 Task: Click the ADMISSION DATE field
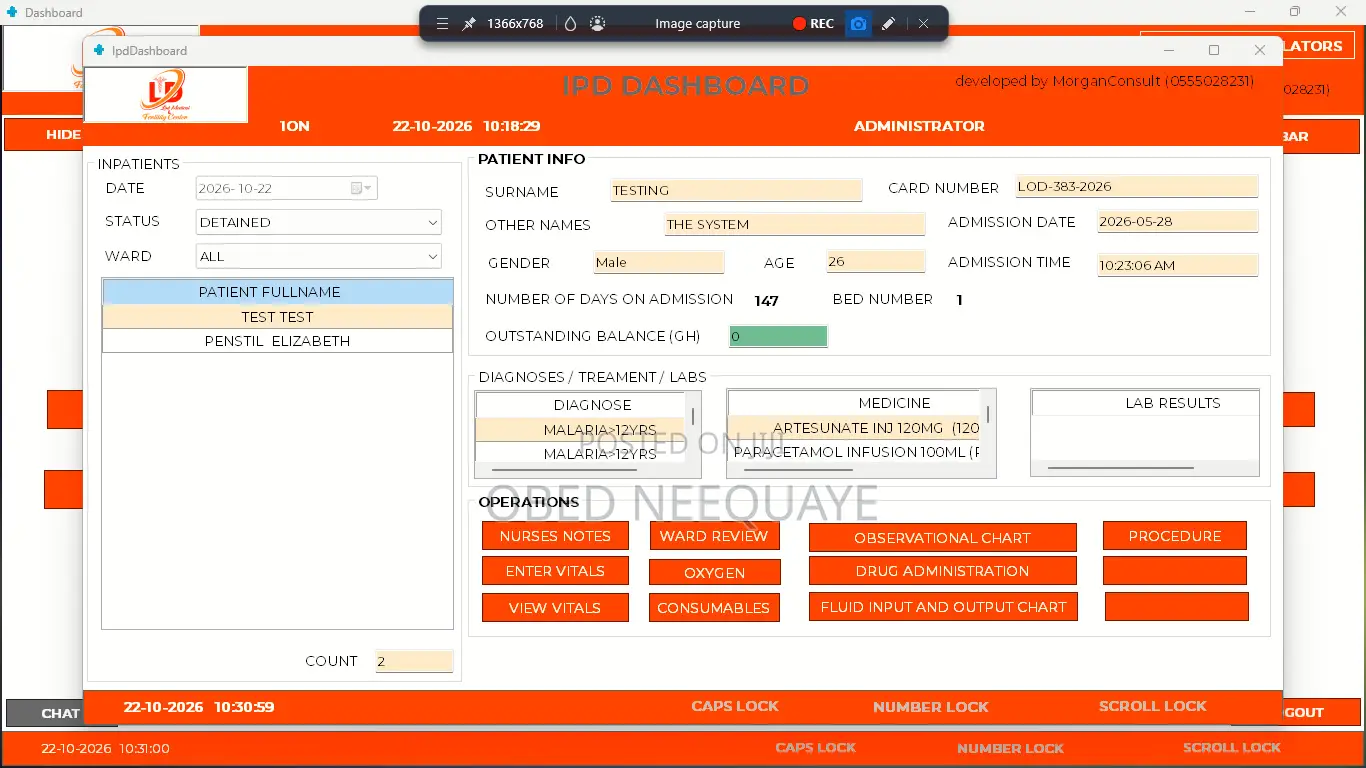[x=1178, y=222]
